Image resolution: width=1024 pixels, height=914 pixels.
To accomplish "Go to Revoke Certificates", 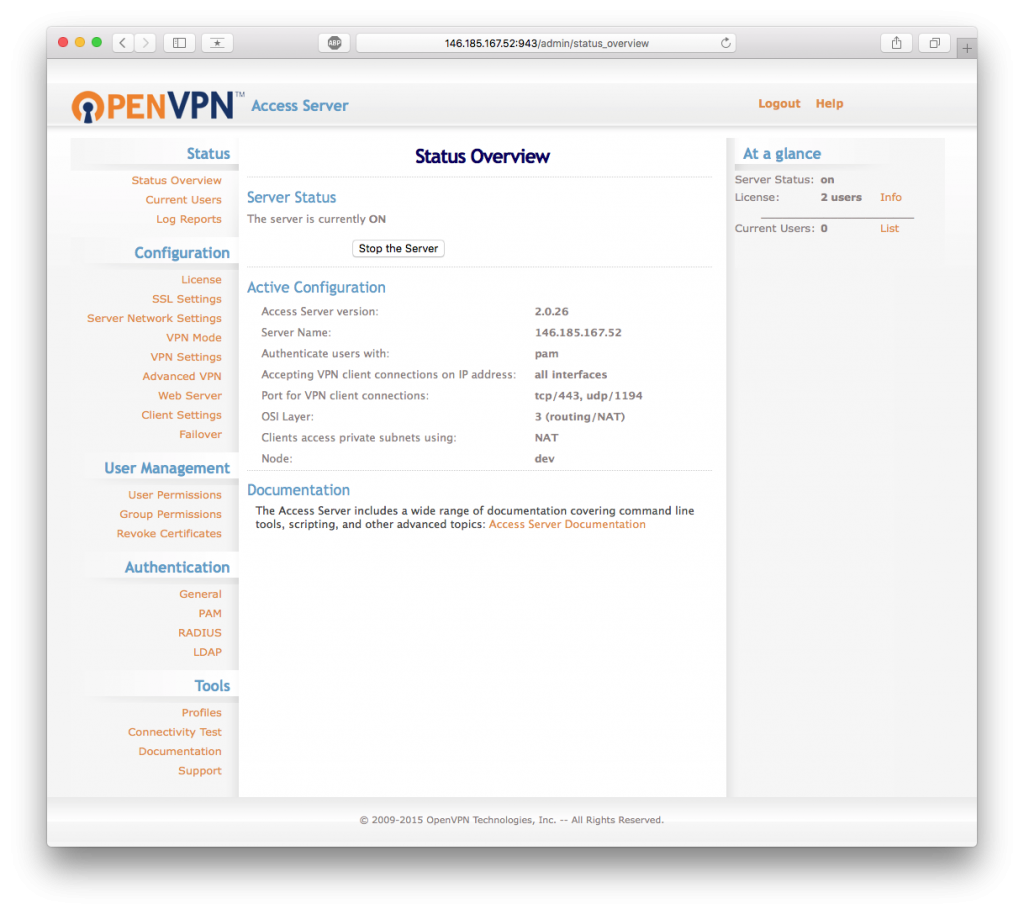I will point(169,533).
